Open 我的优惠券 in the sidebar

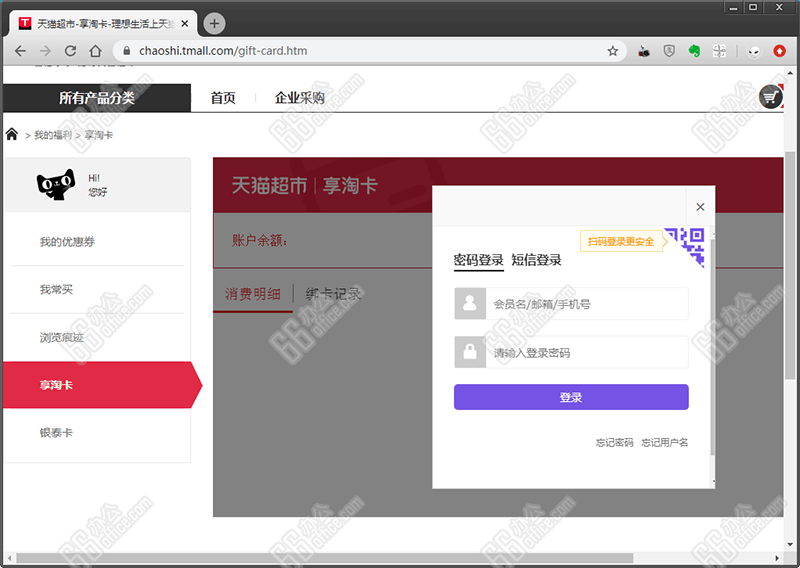click(67, 241)
